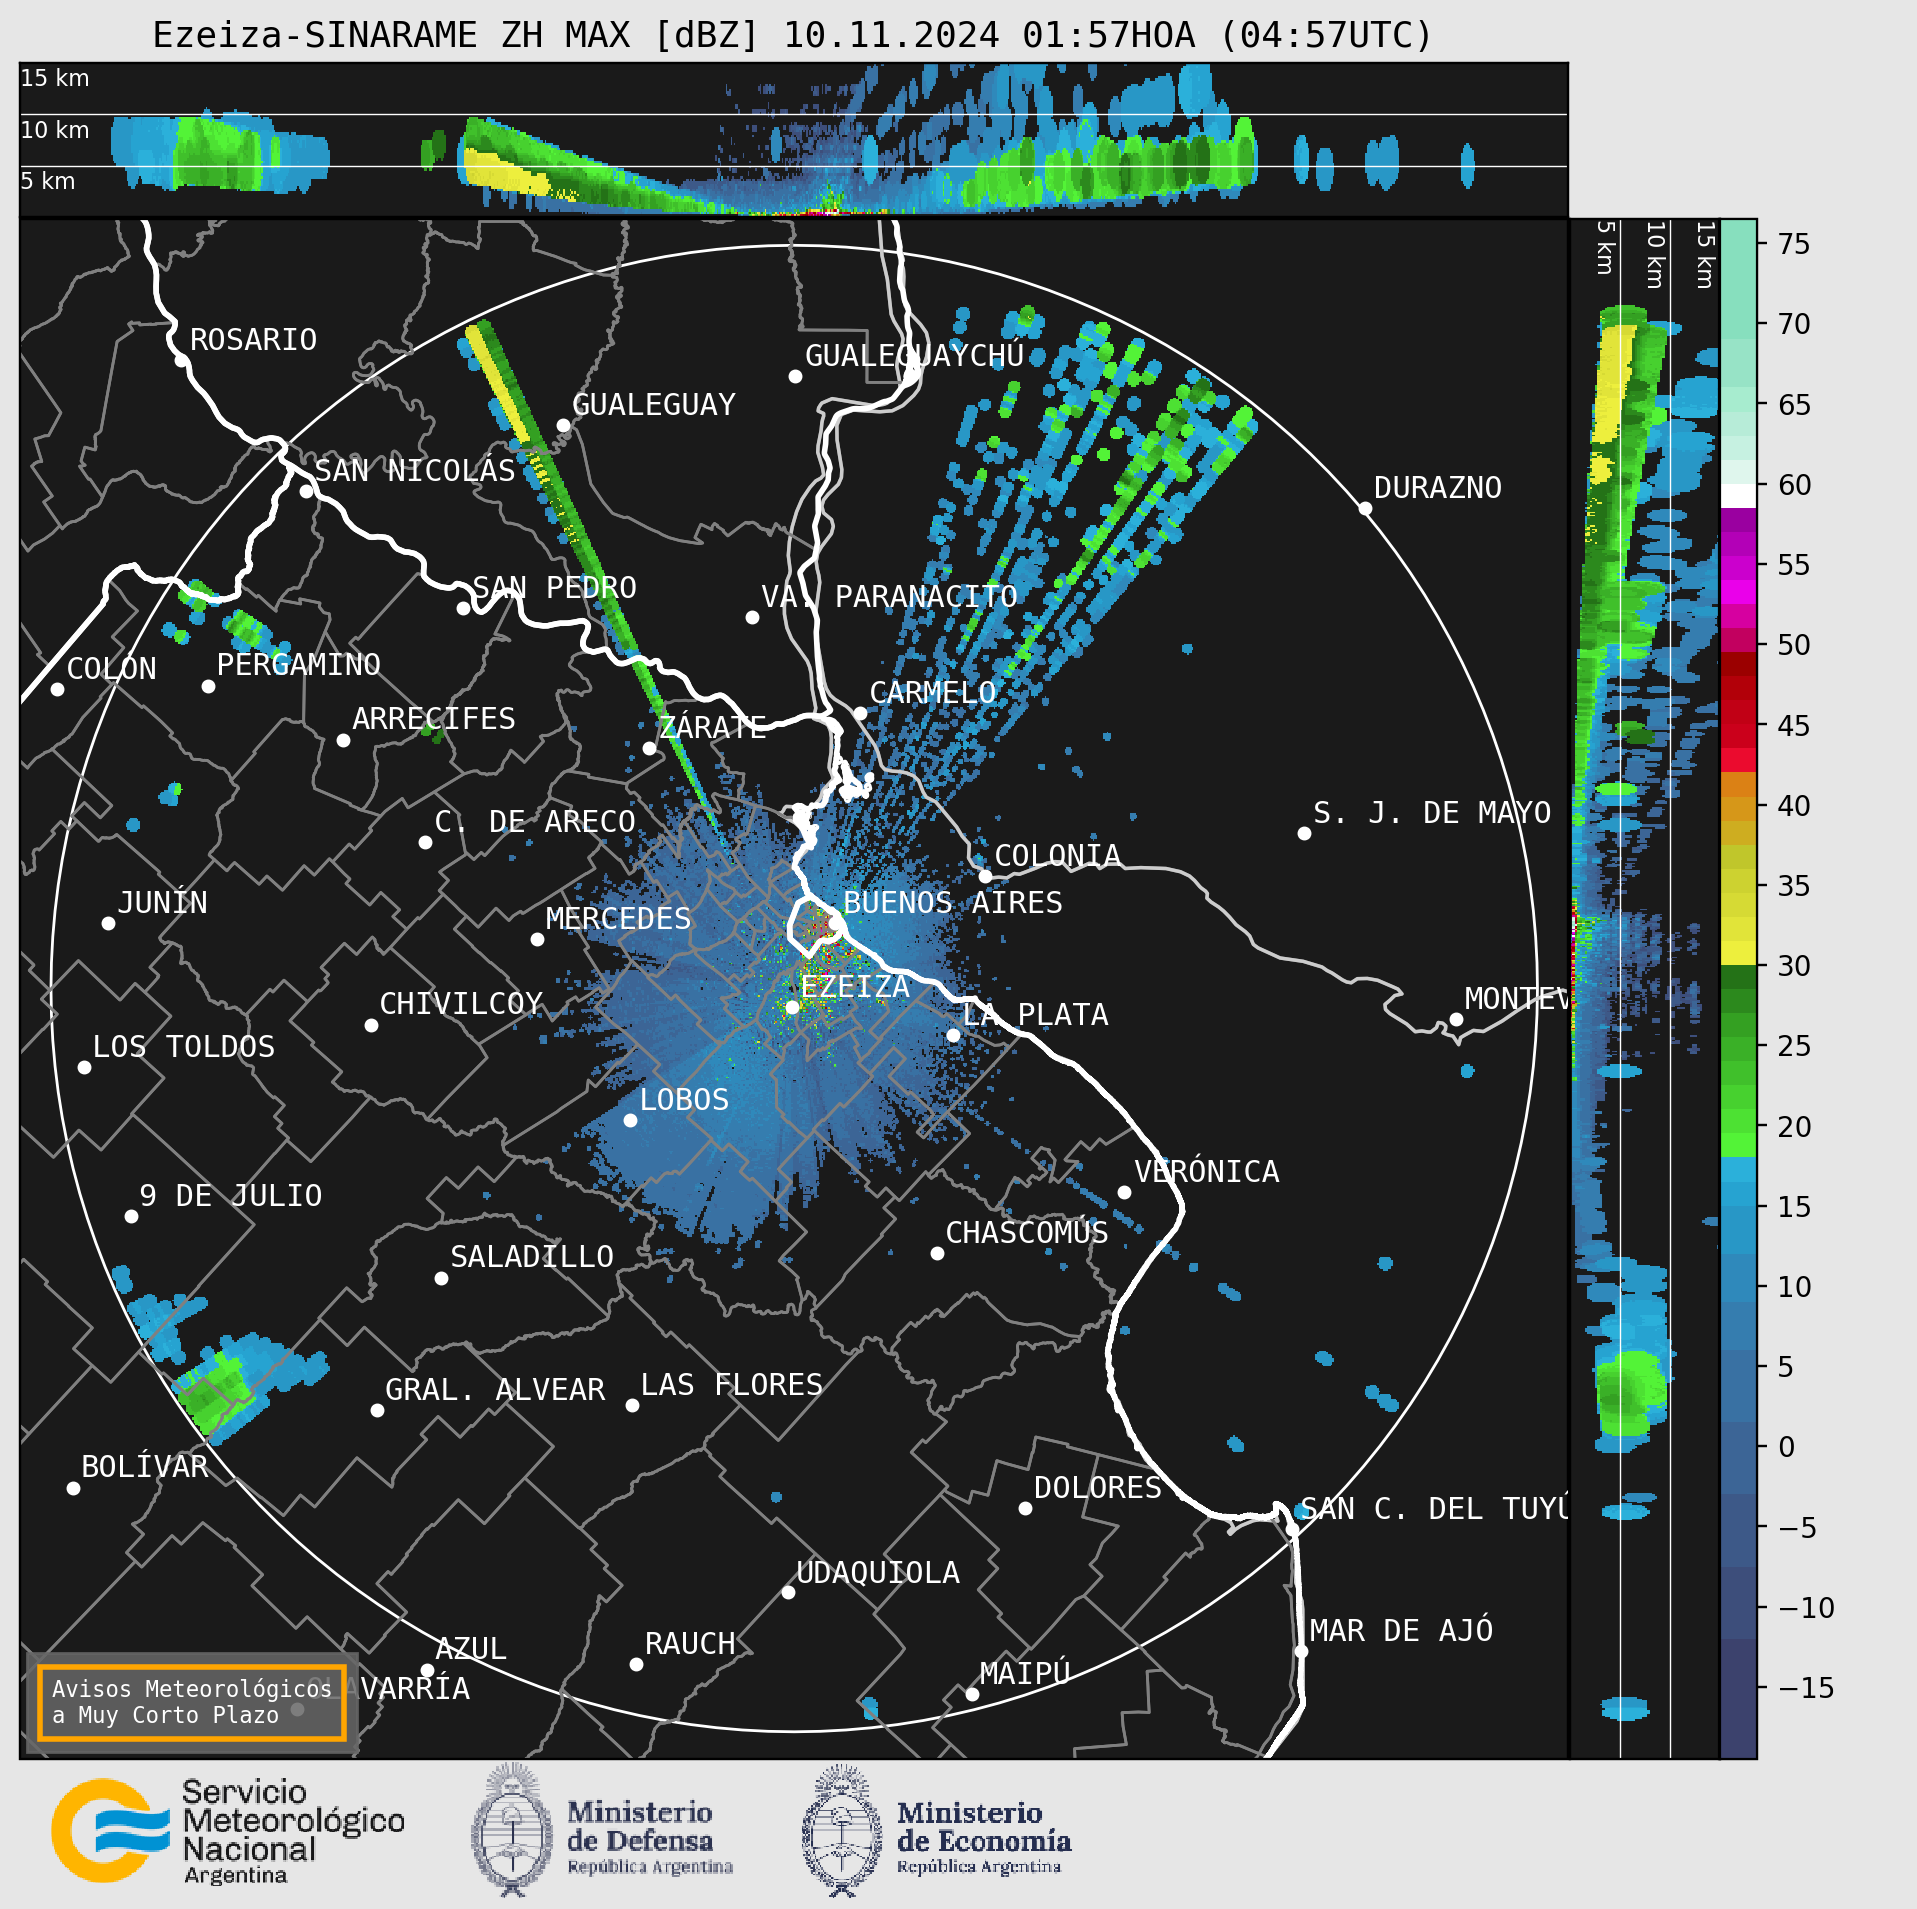Click the 75 value on the dBZ scale
The image size is (1917, 1909).
pyautogui.click(x=1794, y=244)
